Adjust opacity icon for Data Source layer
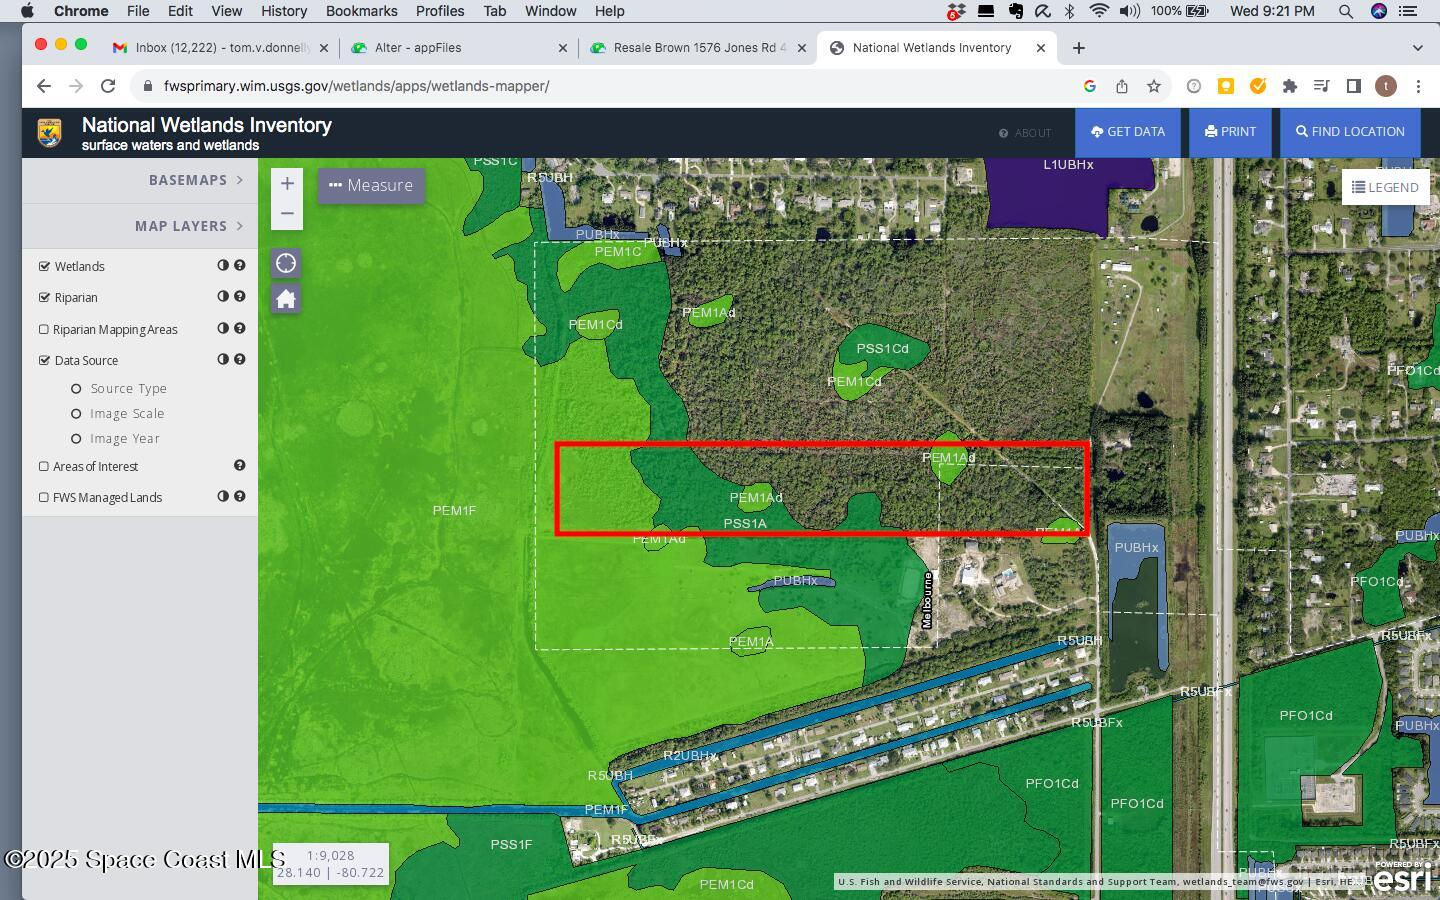This screenshot has width=1440, height=900. click(x=223, y=359)
